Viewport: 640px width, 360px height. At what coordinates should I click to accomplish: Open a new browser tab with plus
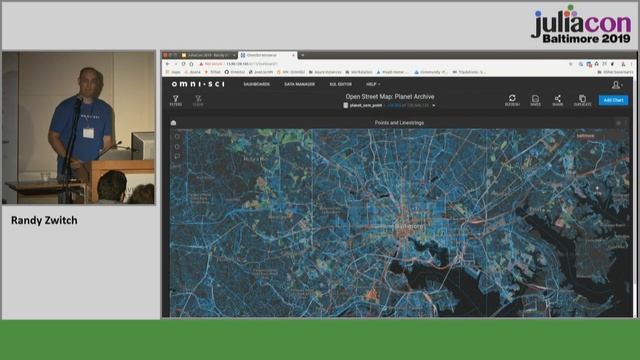point(302,55)
